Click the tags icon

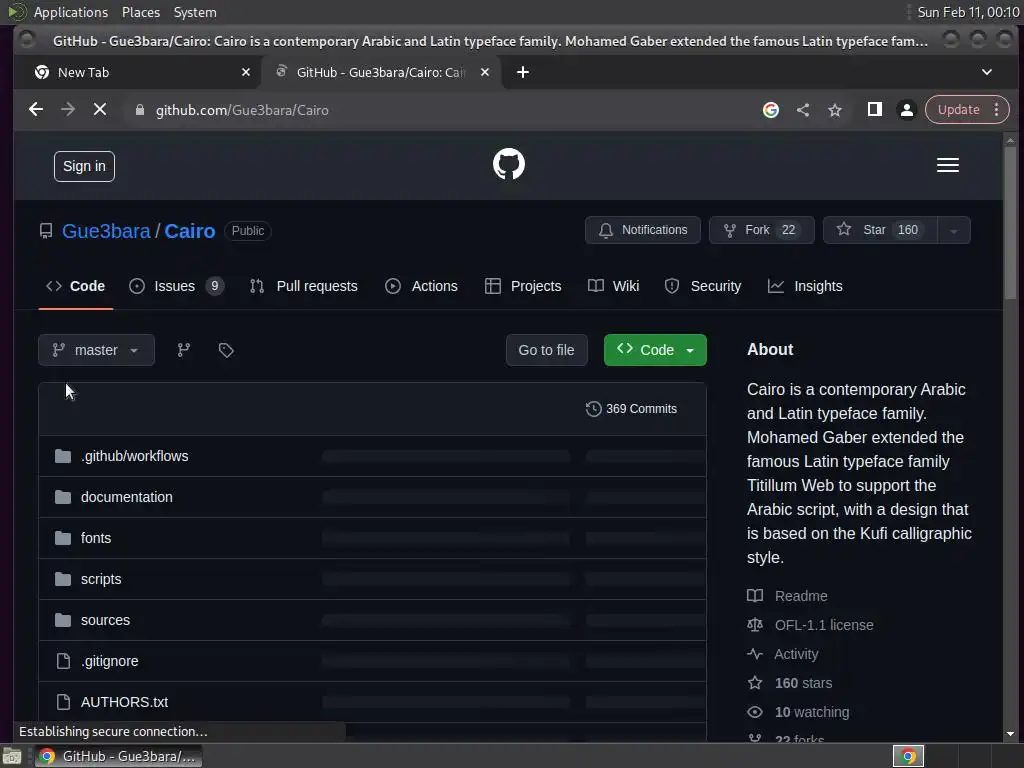(226, 350)
